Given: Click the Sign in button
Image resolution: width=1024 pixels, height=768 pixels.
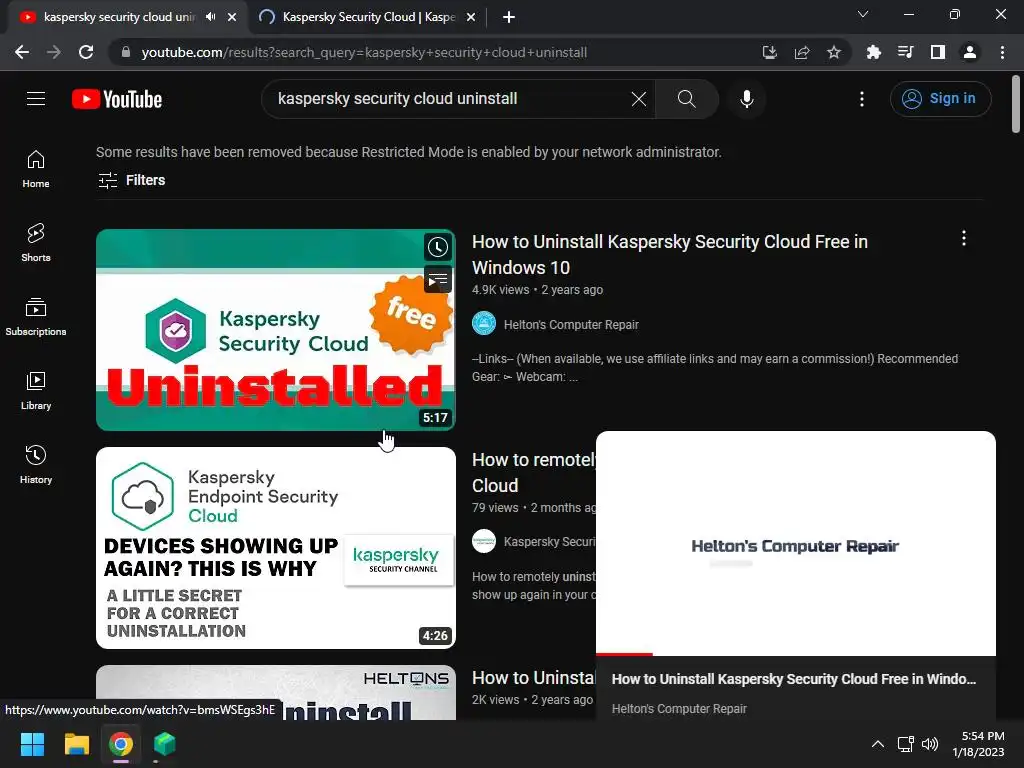Looking at the screenshot, I should 940,99.
